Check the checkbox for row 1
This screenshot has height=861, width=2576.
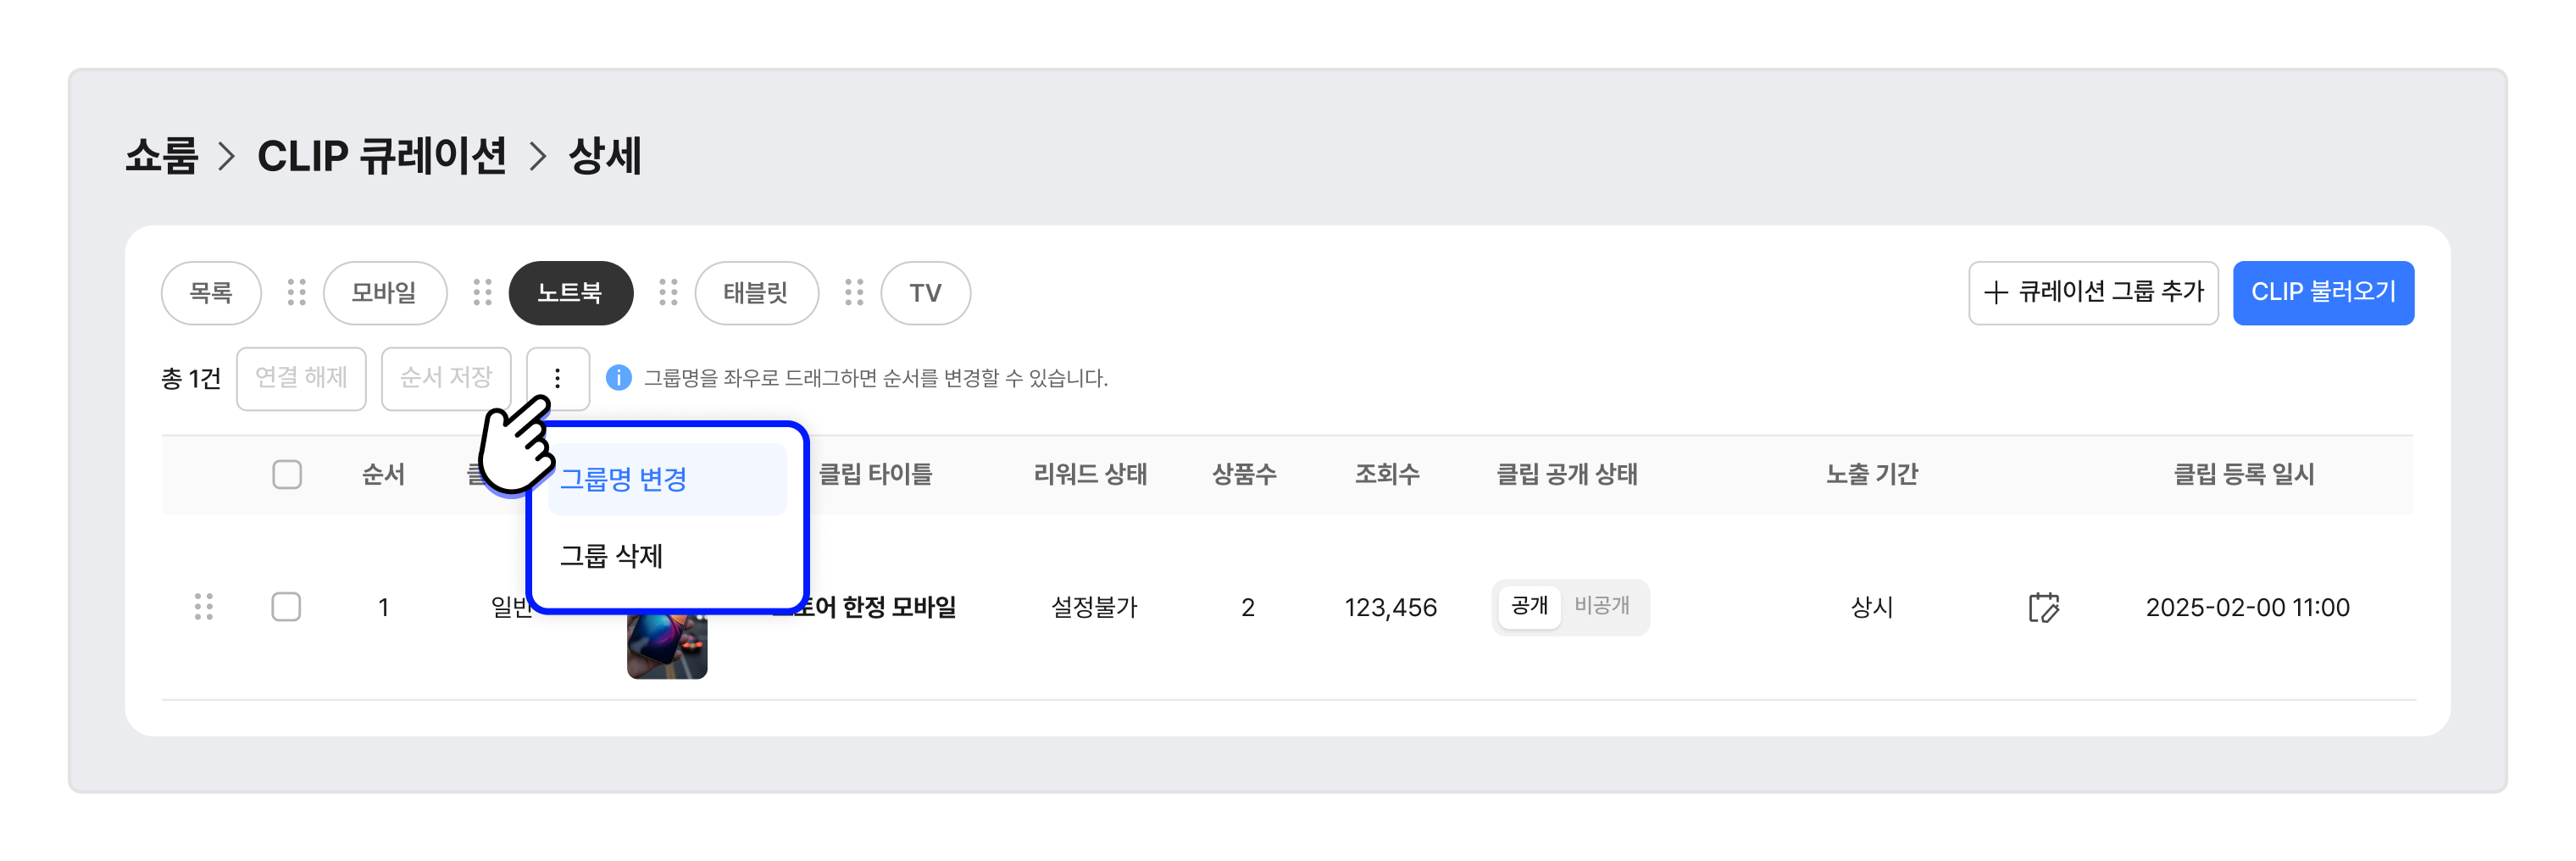point(286,606)
